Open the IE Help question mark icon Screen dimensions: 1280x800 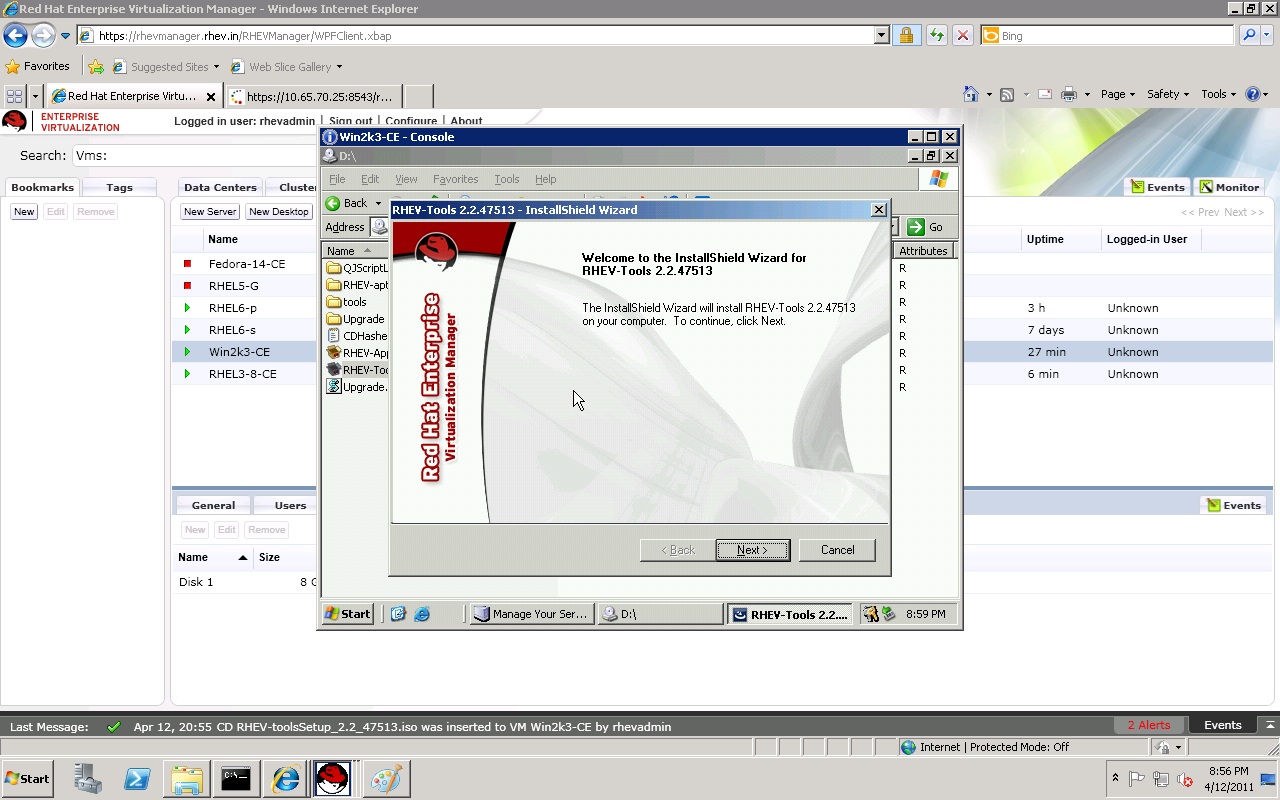(x=1253, y=94)
